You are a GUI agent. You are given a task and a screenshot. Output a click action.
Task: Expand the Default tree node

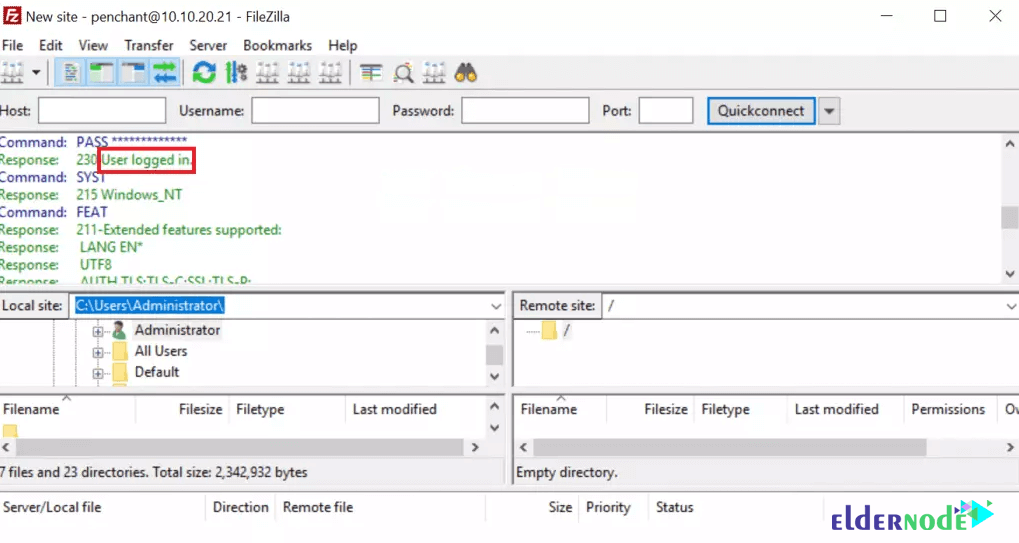97,373
